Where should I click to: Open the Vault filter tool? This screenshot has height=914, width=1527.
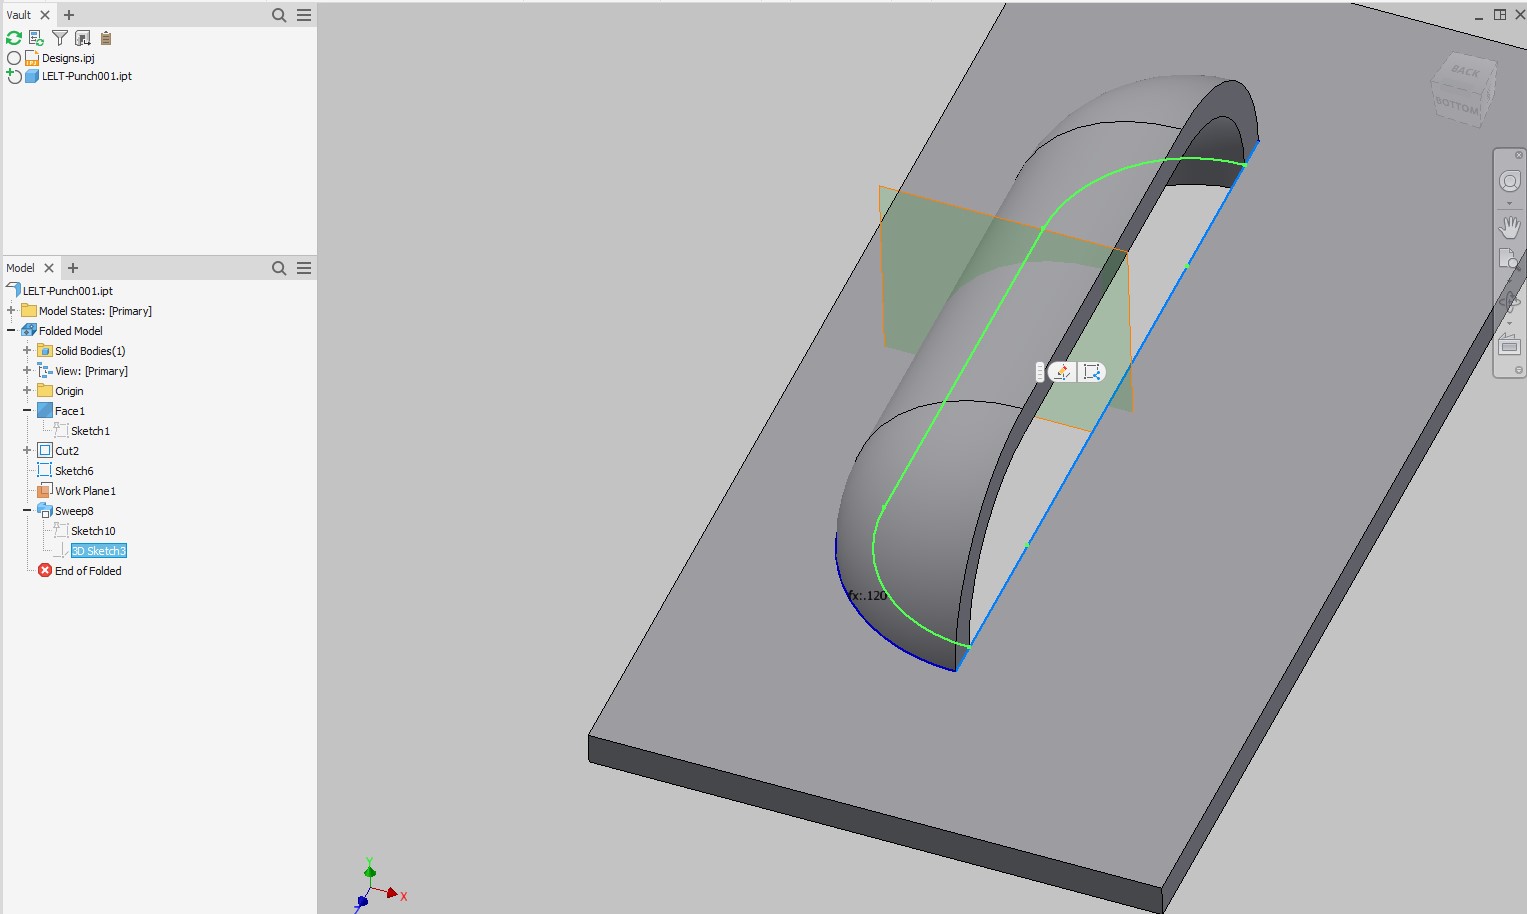pos(60,37)
